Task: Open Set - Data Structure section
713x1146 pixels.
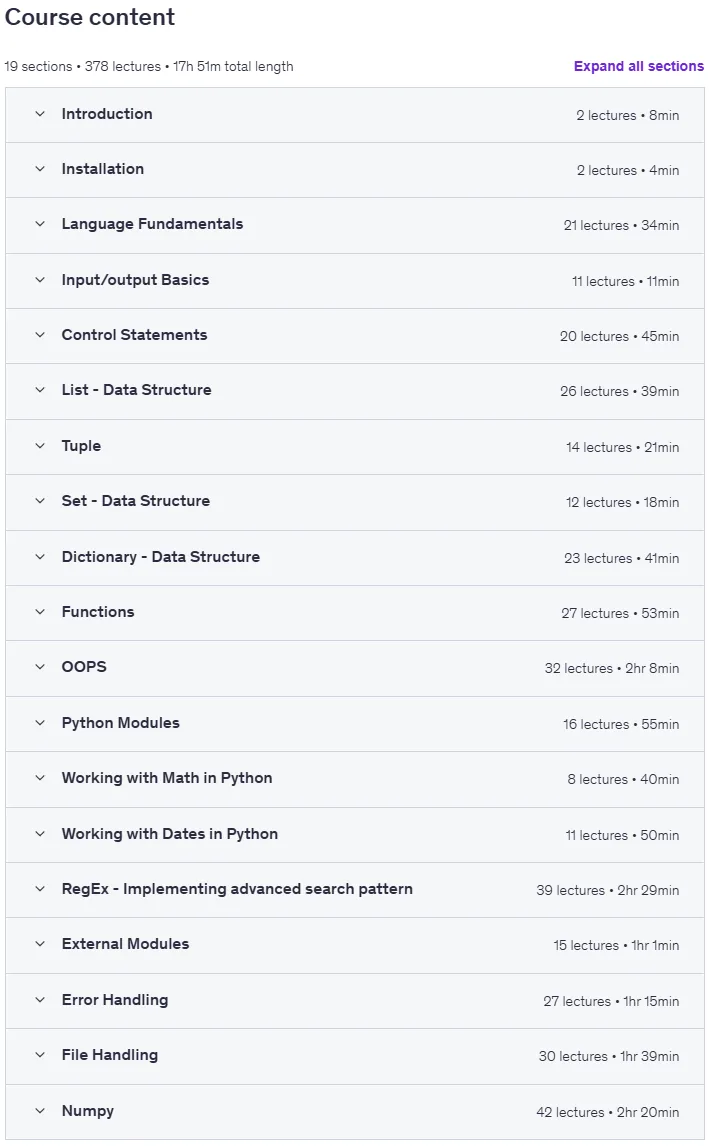Action: 355,502
